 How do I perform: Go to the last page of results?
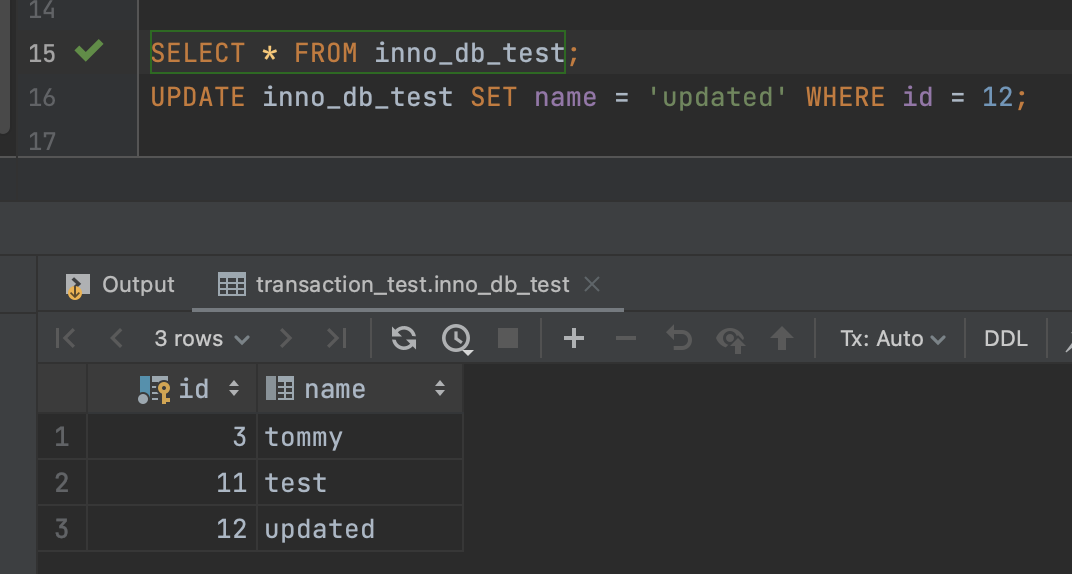coord(337,339)
